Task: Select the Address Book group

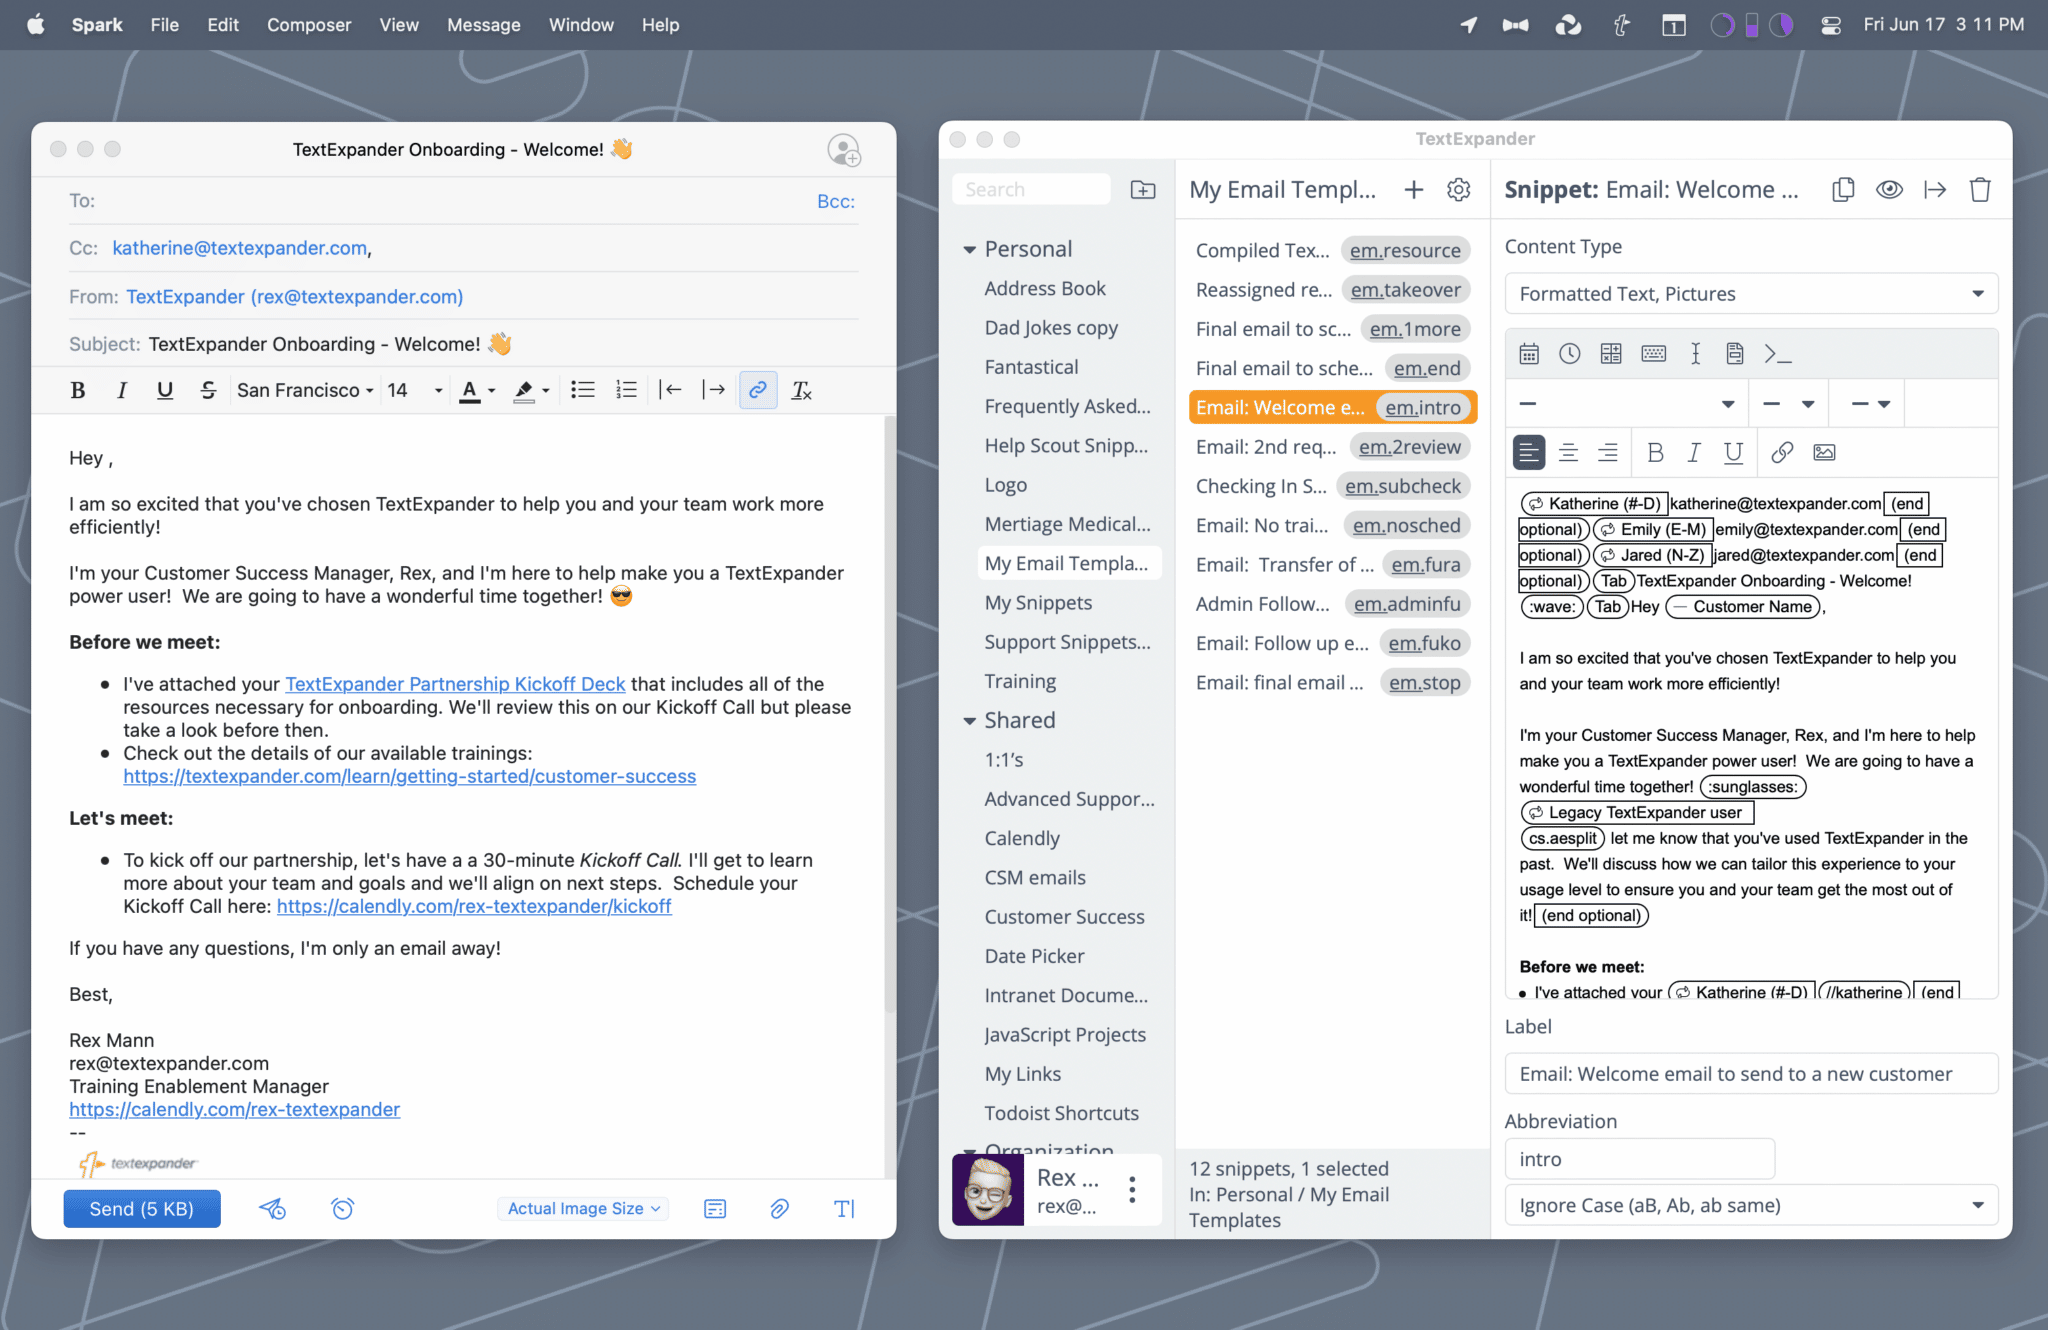Action: click(1045, 288)
